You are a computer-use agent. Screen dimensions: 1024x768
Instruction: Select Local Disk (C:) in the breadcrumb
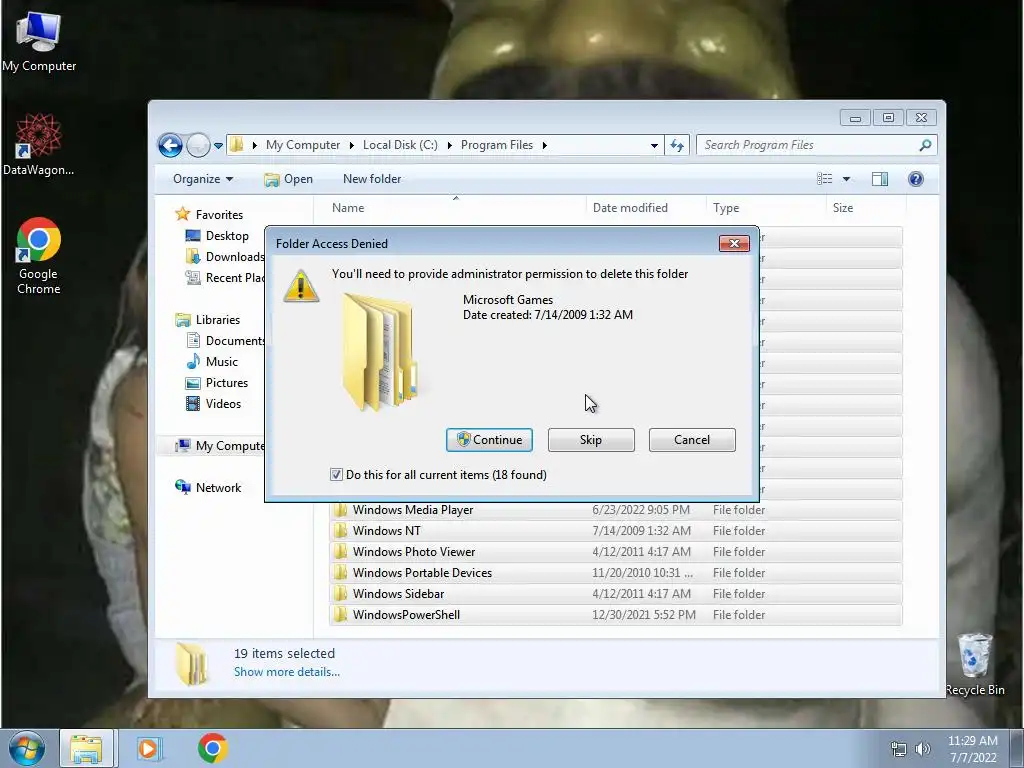pos(400,145)
